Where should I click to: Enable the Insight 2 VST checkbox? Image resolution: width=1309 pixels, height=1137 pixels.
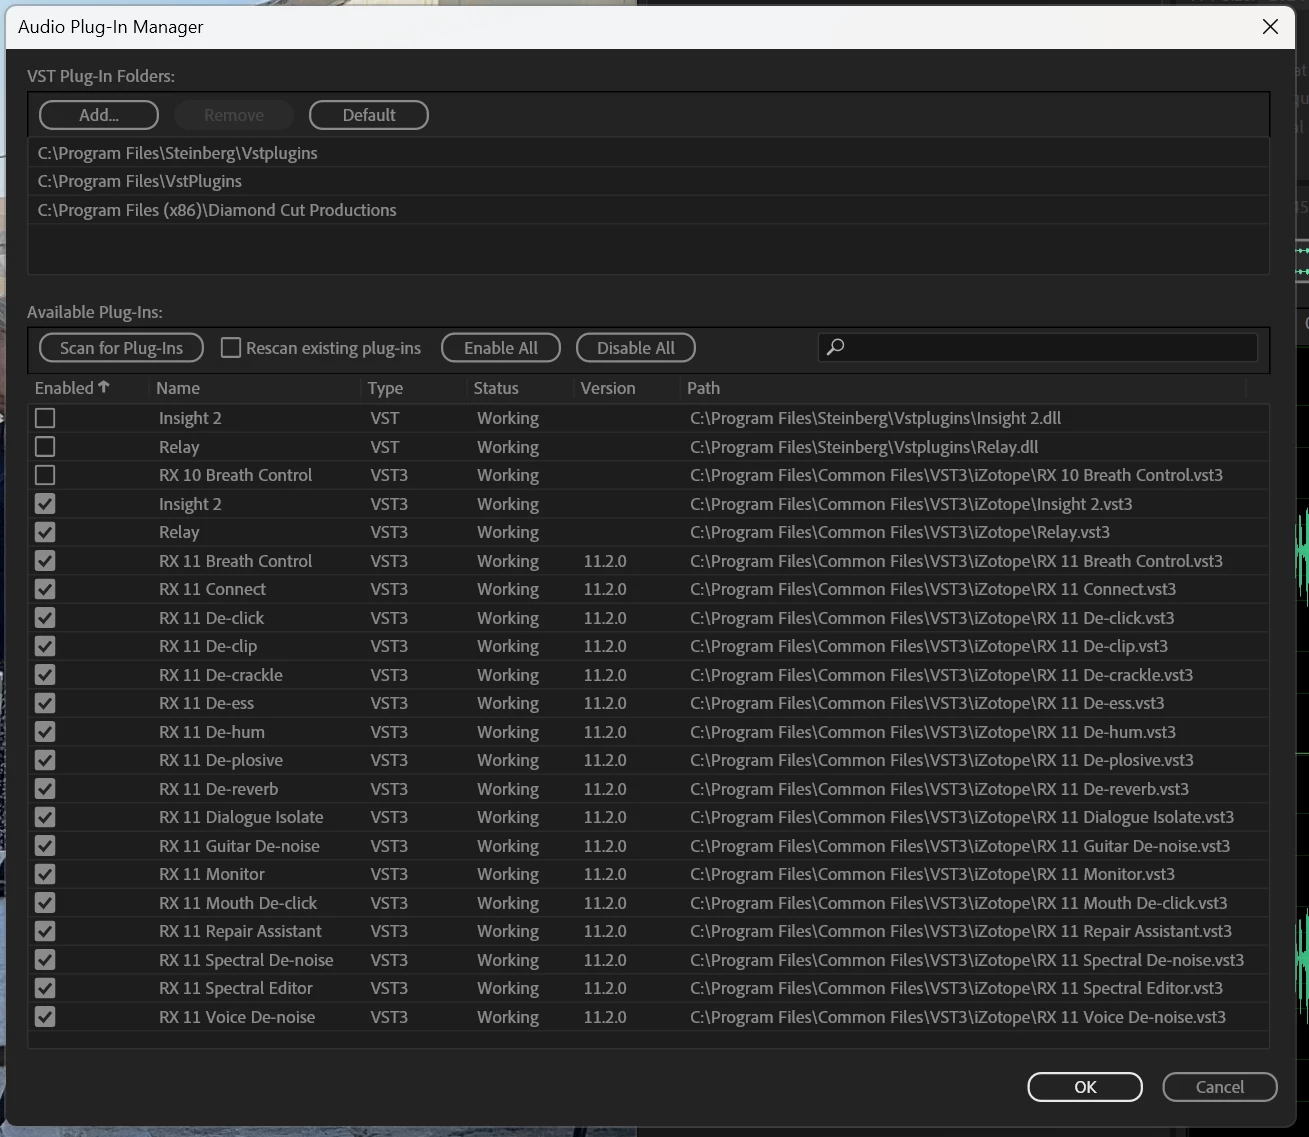[45, 418]
